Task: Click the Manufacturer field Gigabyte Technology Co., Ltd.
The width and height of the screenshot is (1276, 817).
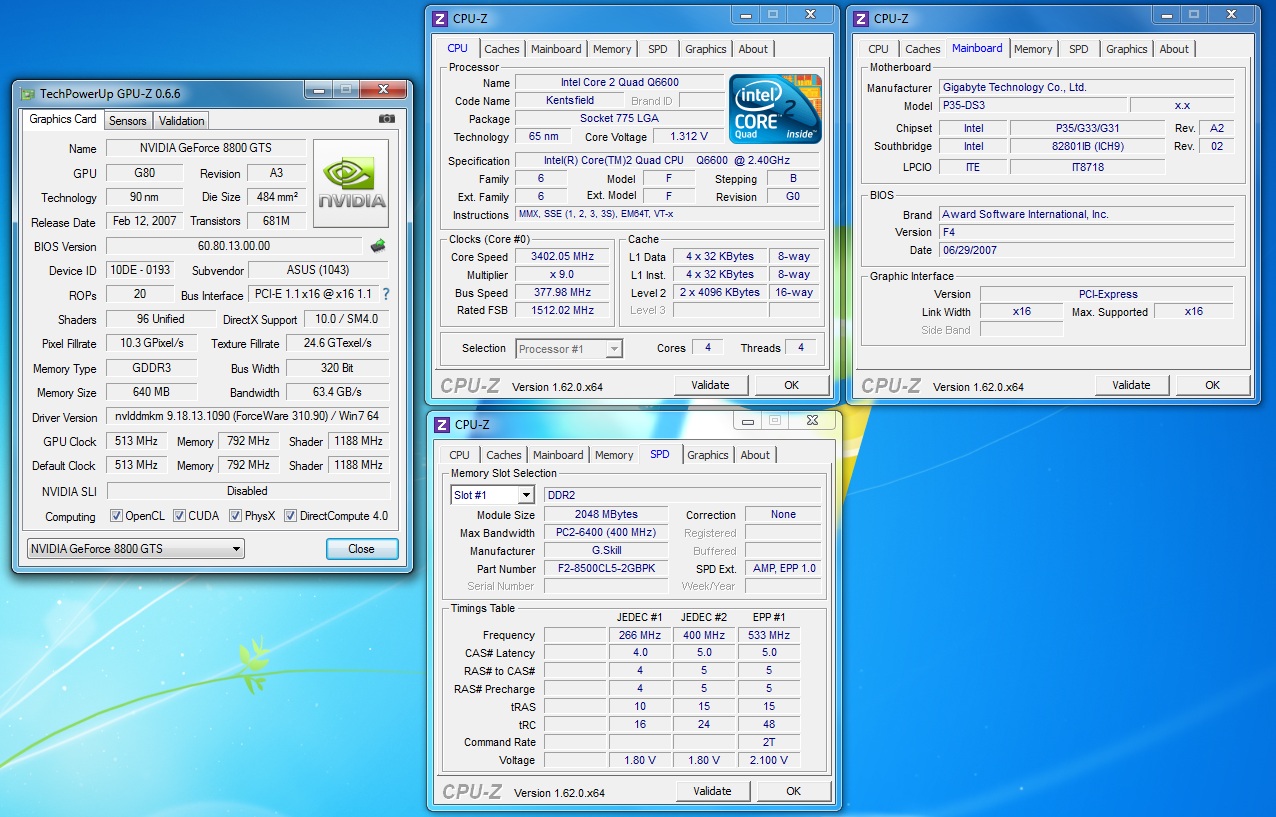Action: pos(1086,87)
